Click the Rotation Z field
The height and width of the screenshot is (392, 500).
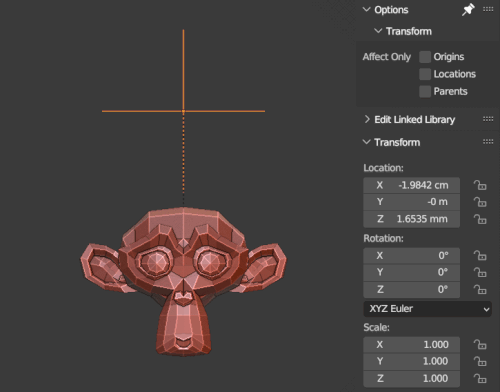click(412, 289)
